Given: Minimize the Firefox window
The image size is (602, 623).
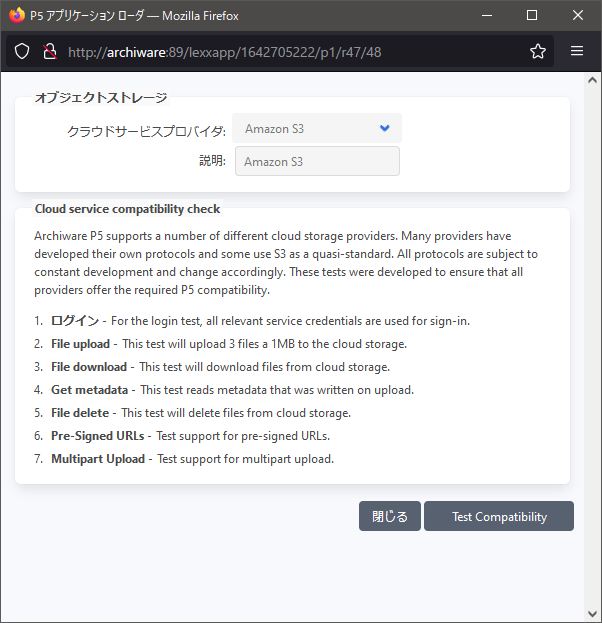Looking at the screenshot, I should point(486,15).
